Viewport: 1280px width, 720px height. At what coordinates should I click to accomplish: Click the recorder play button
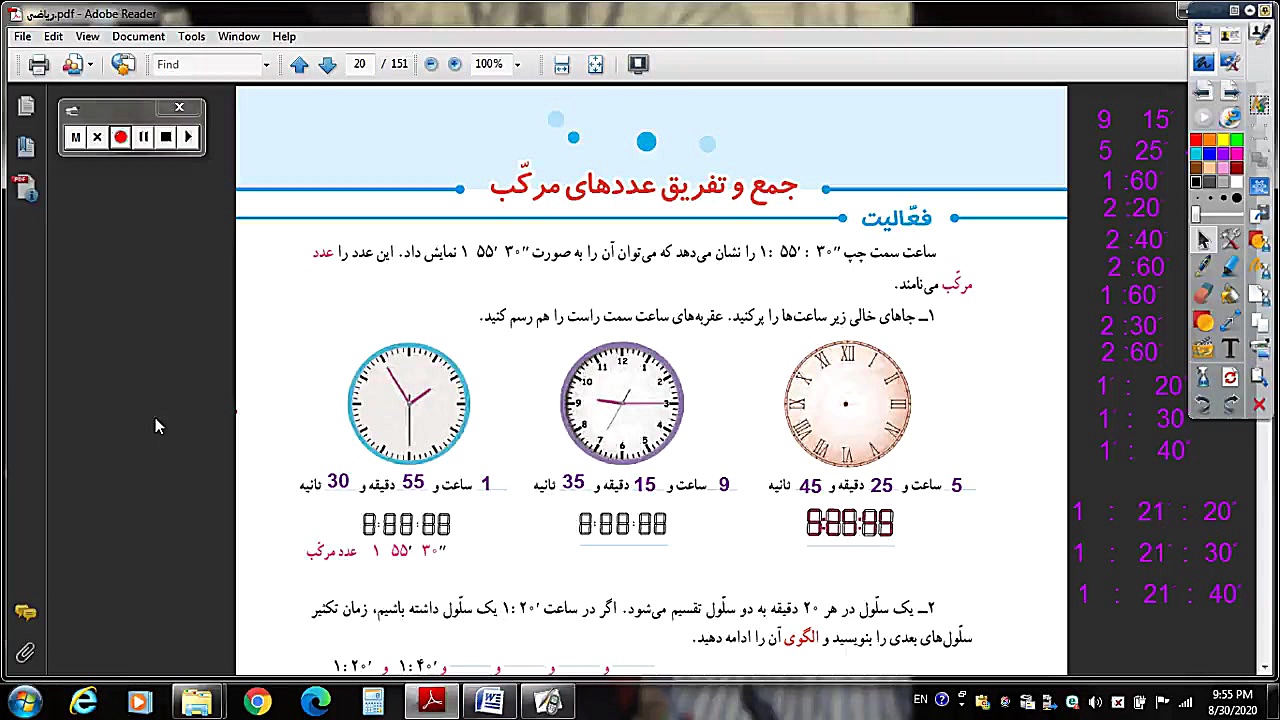click(x=188, y=137)
